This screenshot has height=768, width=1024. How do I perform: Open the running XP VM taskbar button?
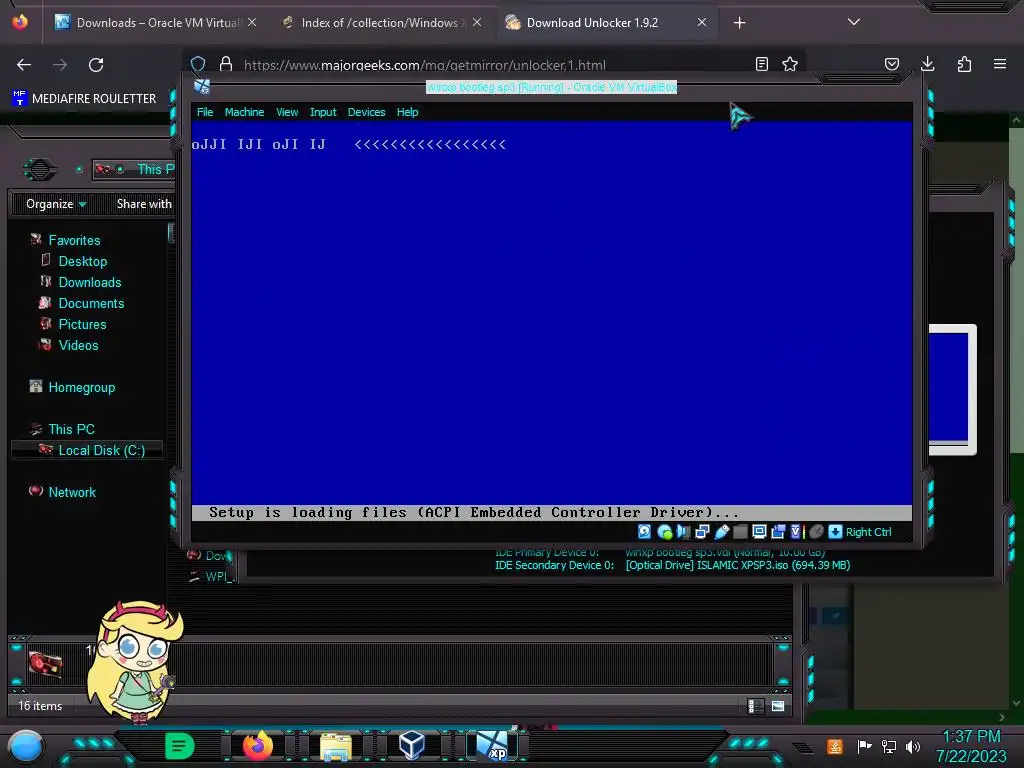(493, 746)
